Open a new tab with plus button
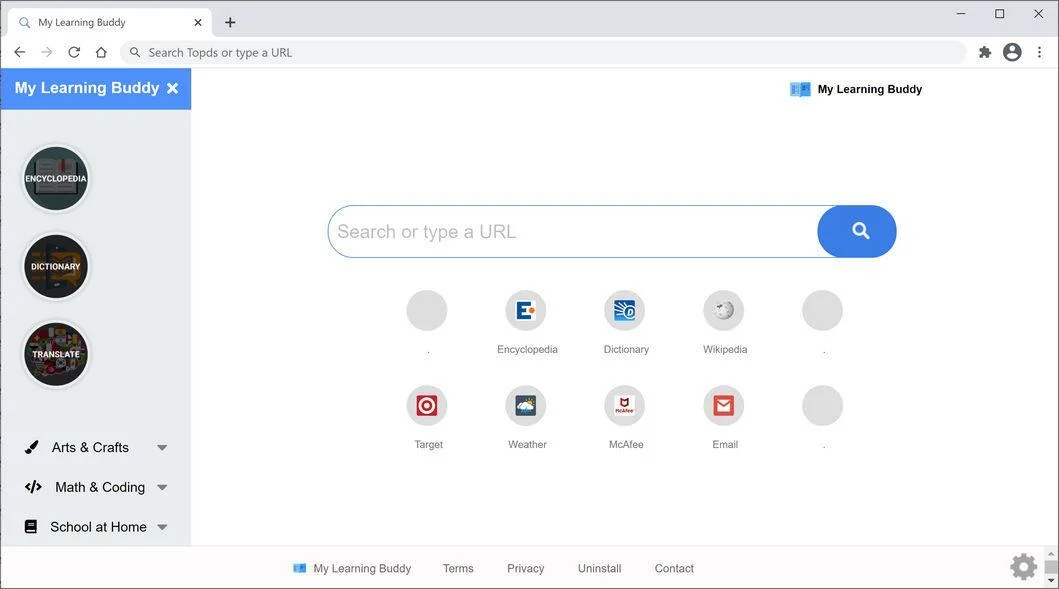The width and height of the screenshot is (1059, 589). pos(230,22)
